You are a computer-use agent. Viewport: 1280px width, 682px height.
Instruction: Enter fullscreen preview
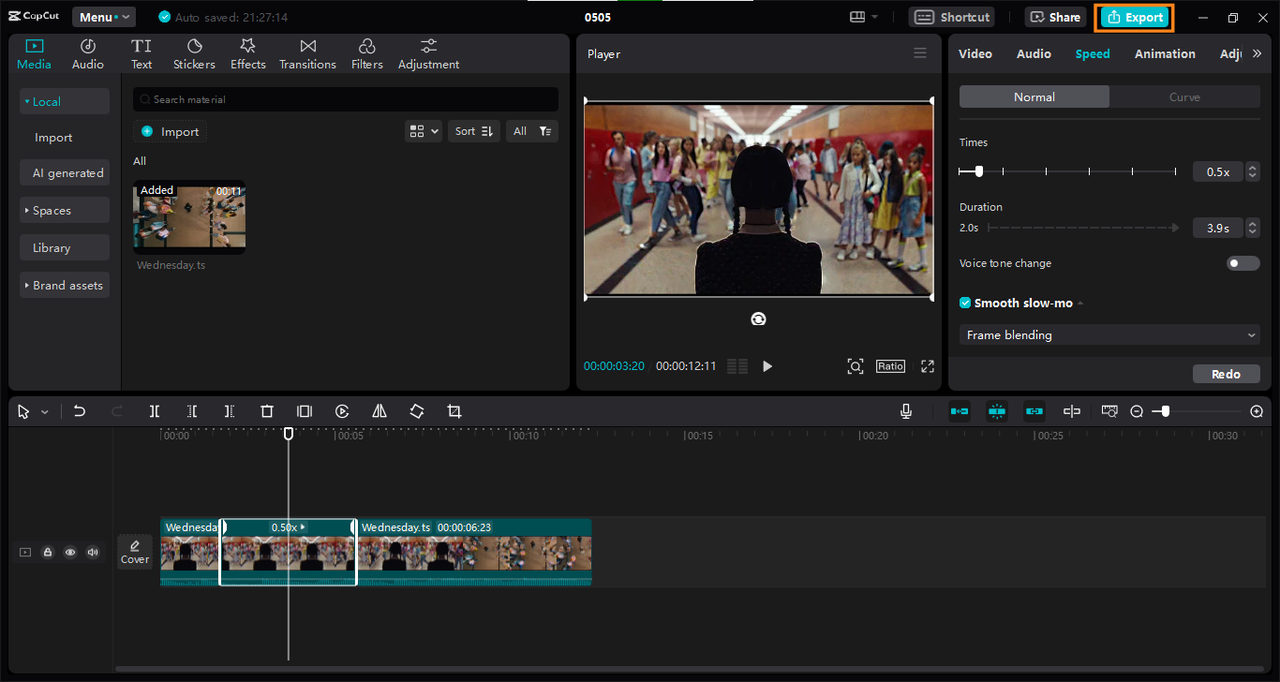[927, 366]
